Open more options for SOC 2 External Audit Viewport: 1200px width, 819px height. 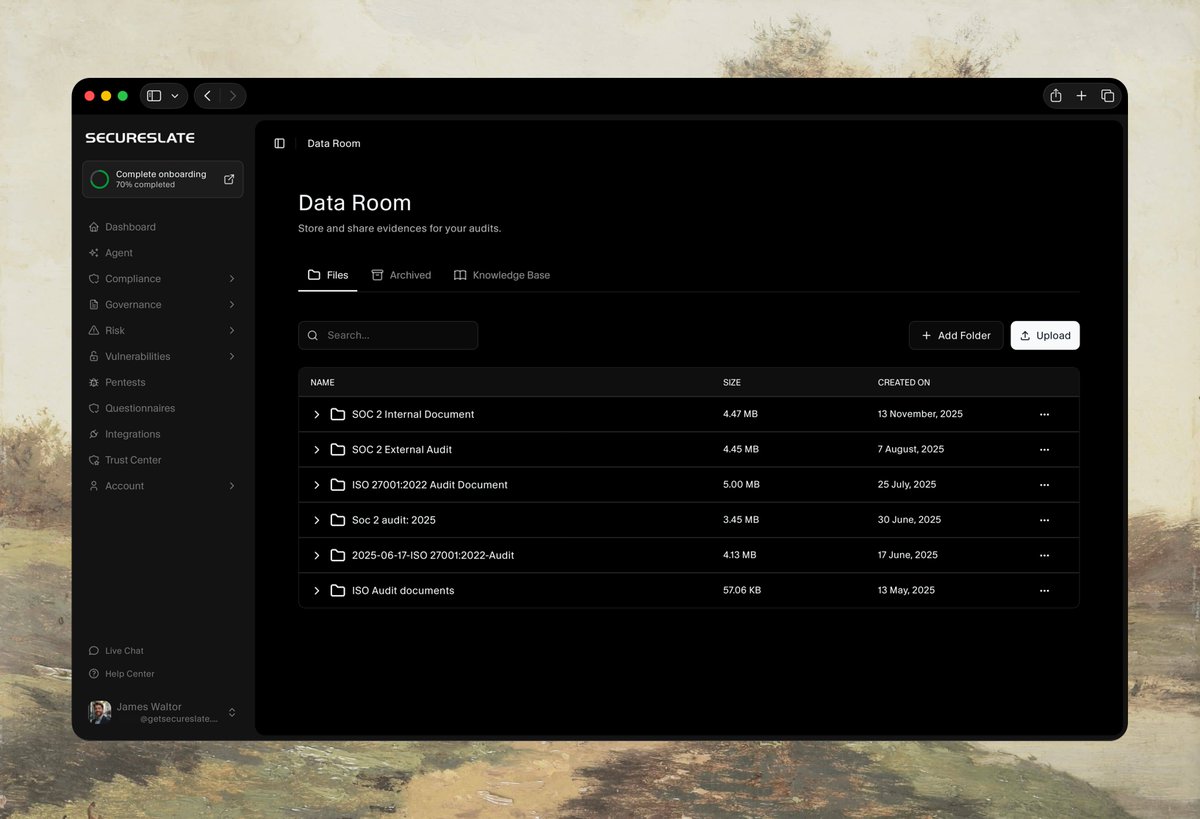click(1044, 450)
